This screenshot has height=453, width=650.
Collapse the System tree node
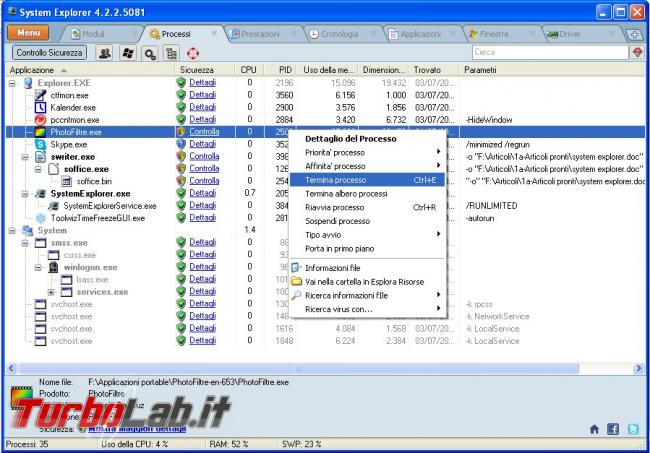[x=12, y=230]
